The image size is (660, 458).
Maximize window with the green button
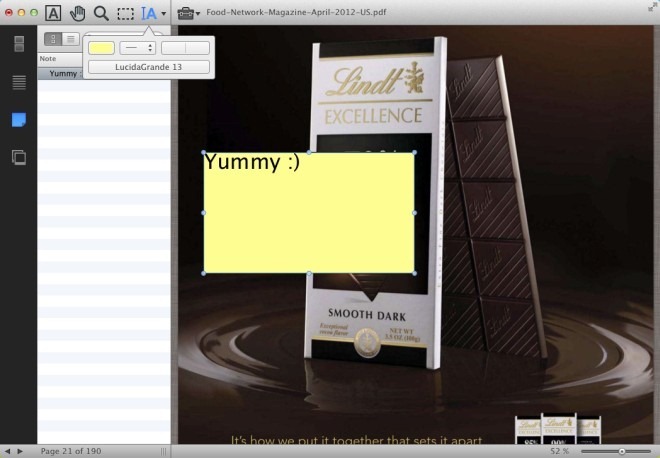[34, 13]
